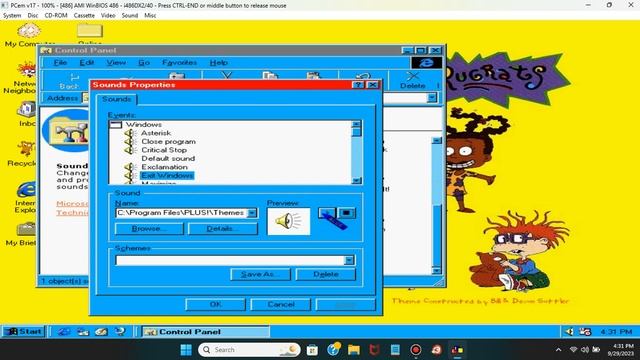
Task: Open the Control Panel Favorites menu
Action: coord(179,62)
